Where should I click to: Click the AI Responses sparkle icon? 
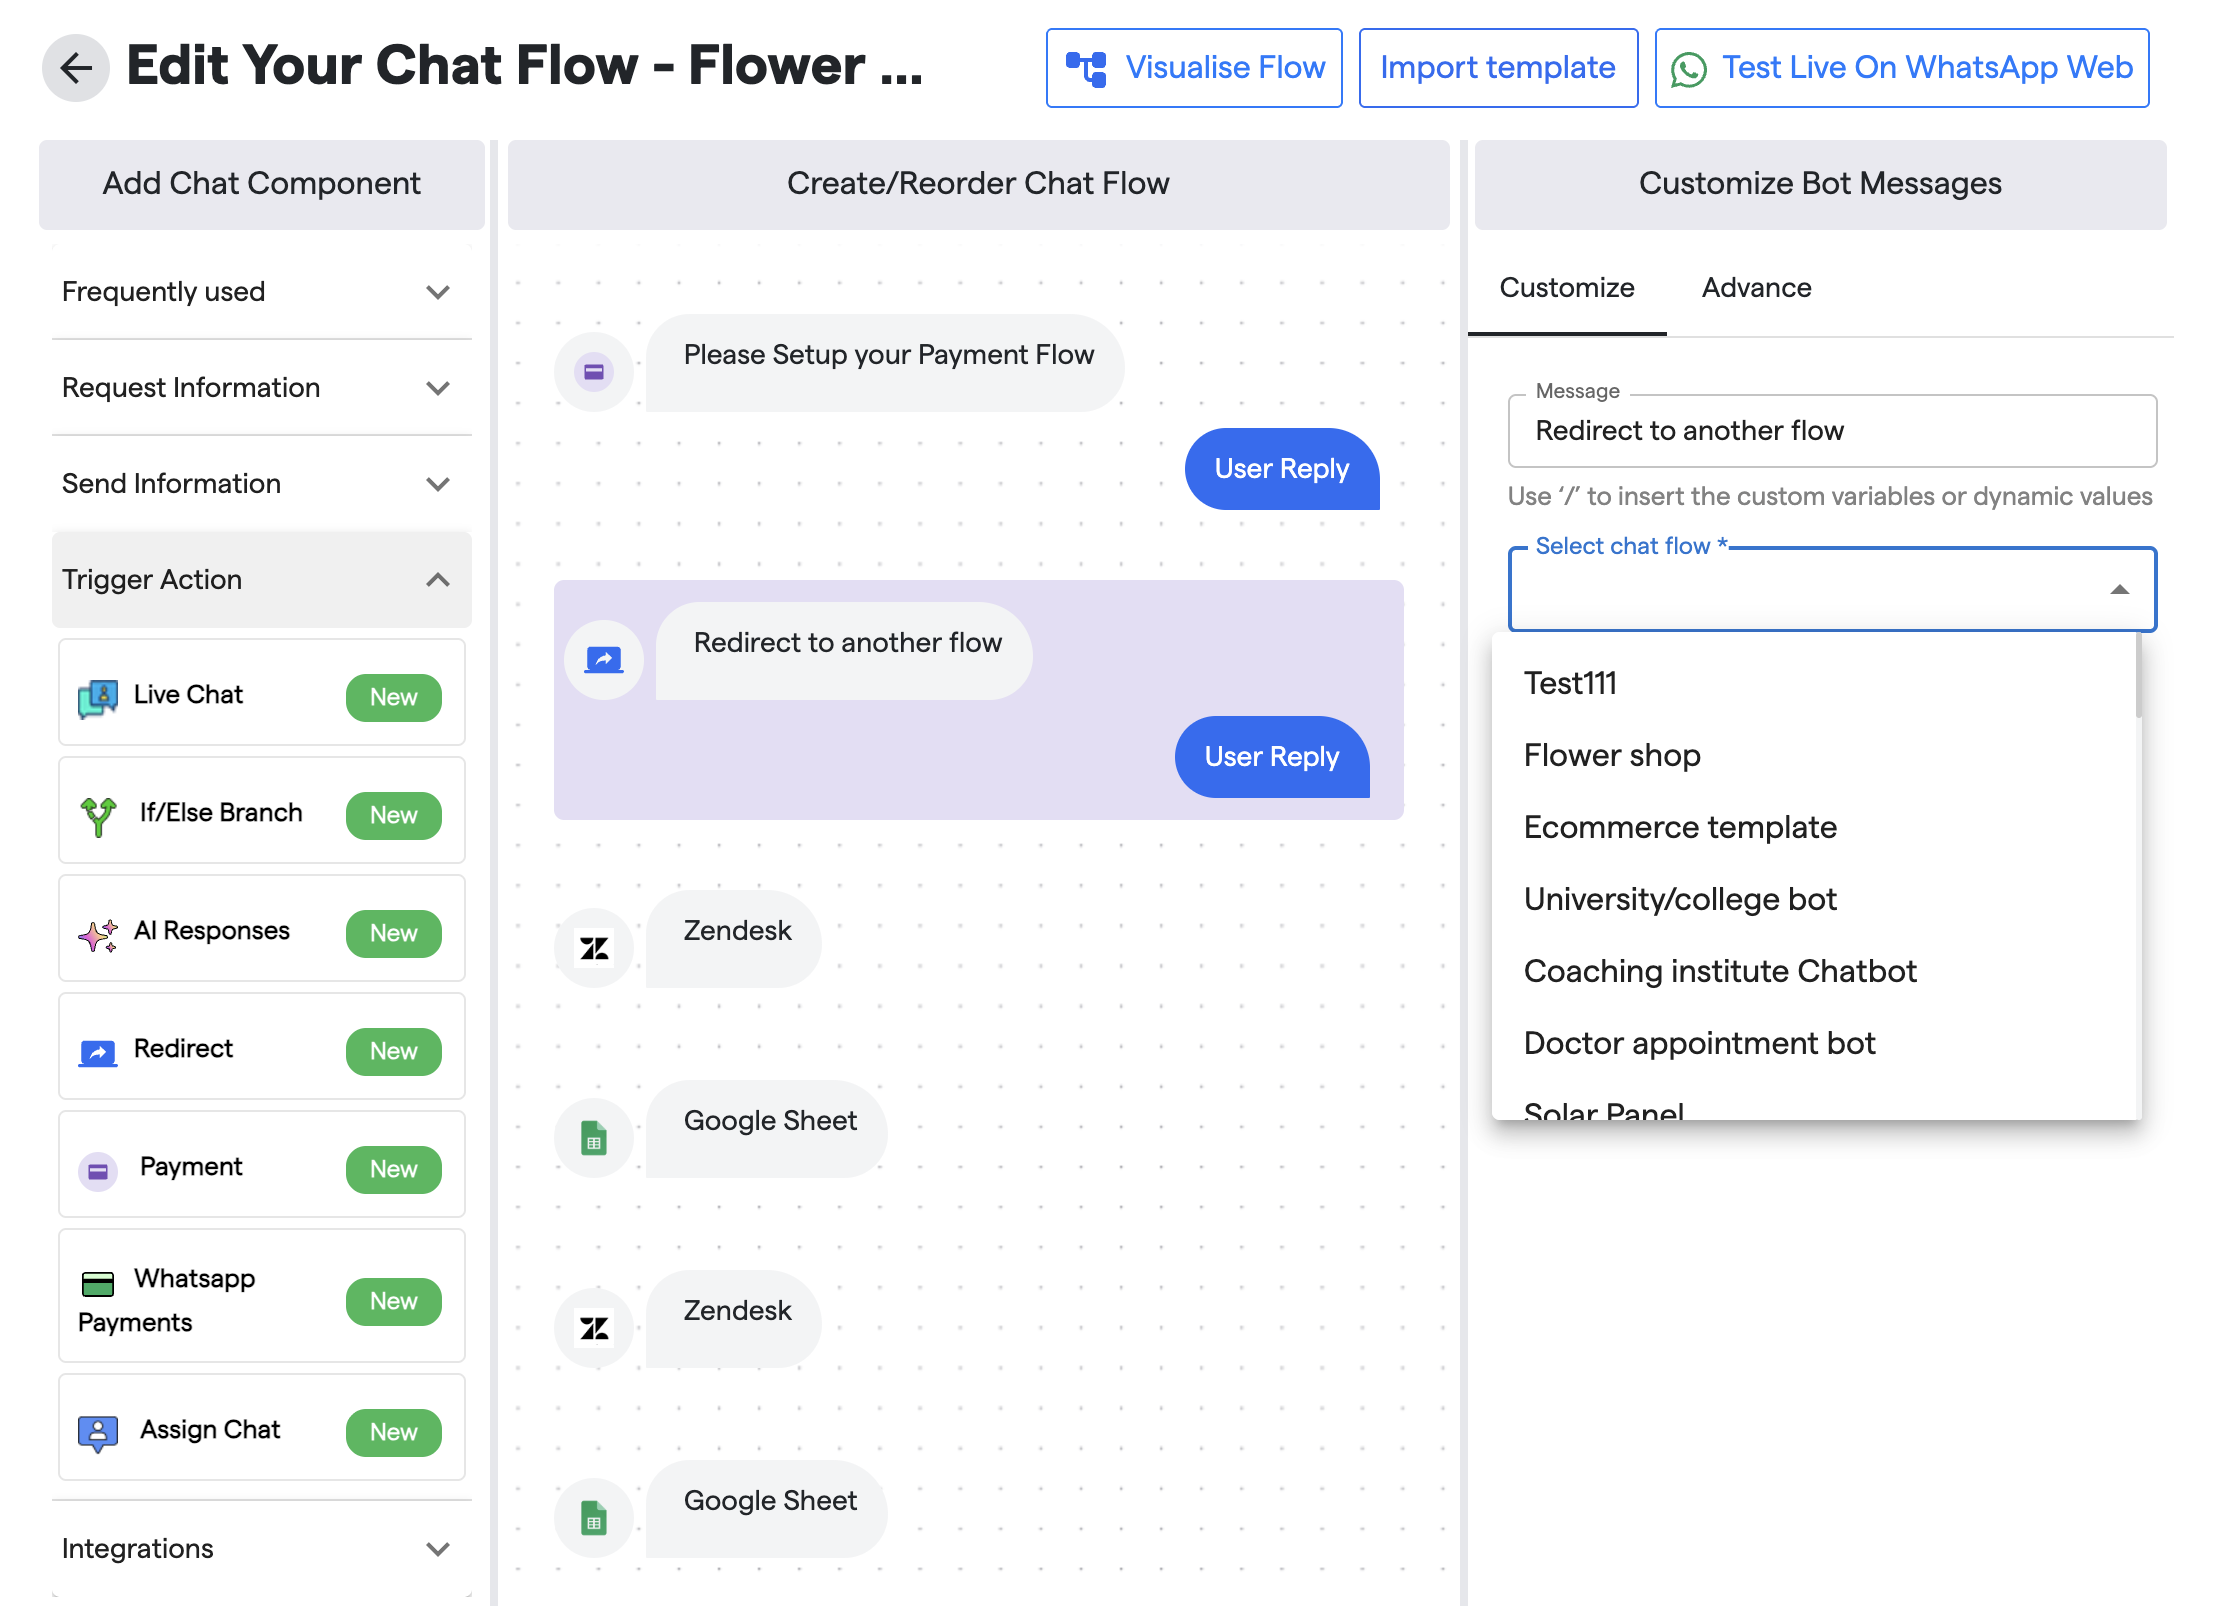pyautogui.click(x=98, y=934)
